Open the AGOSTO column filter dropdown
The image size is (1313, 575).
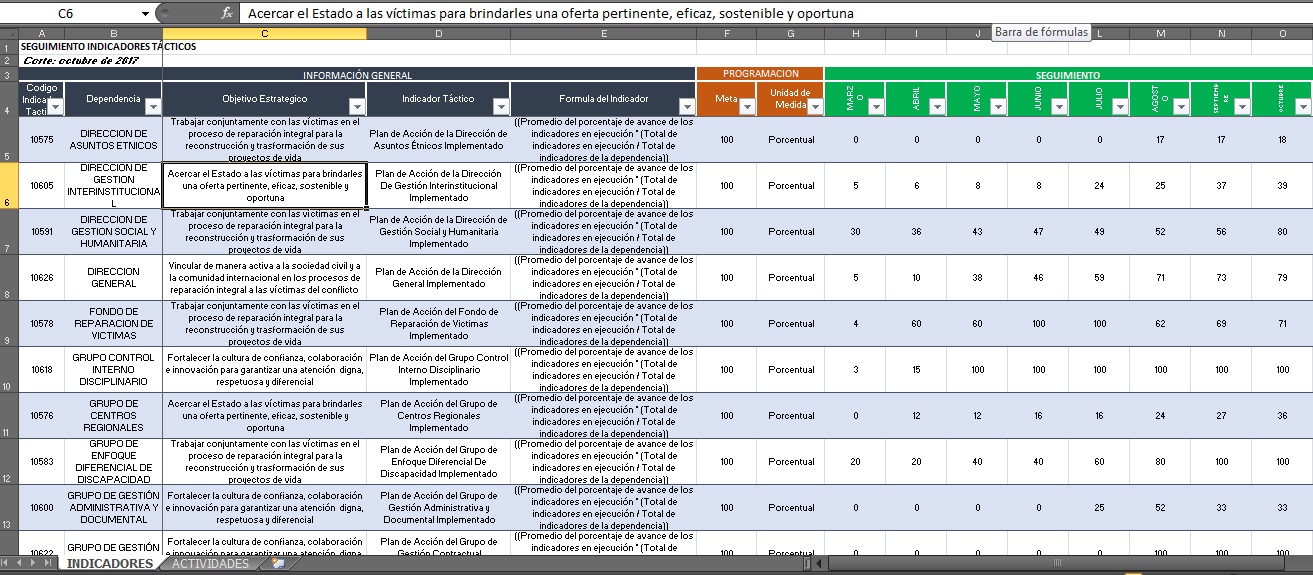tap(1181, 107)
